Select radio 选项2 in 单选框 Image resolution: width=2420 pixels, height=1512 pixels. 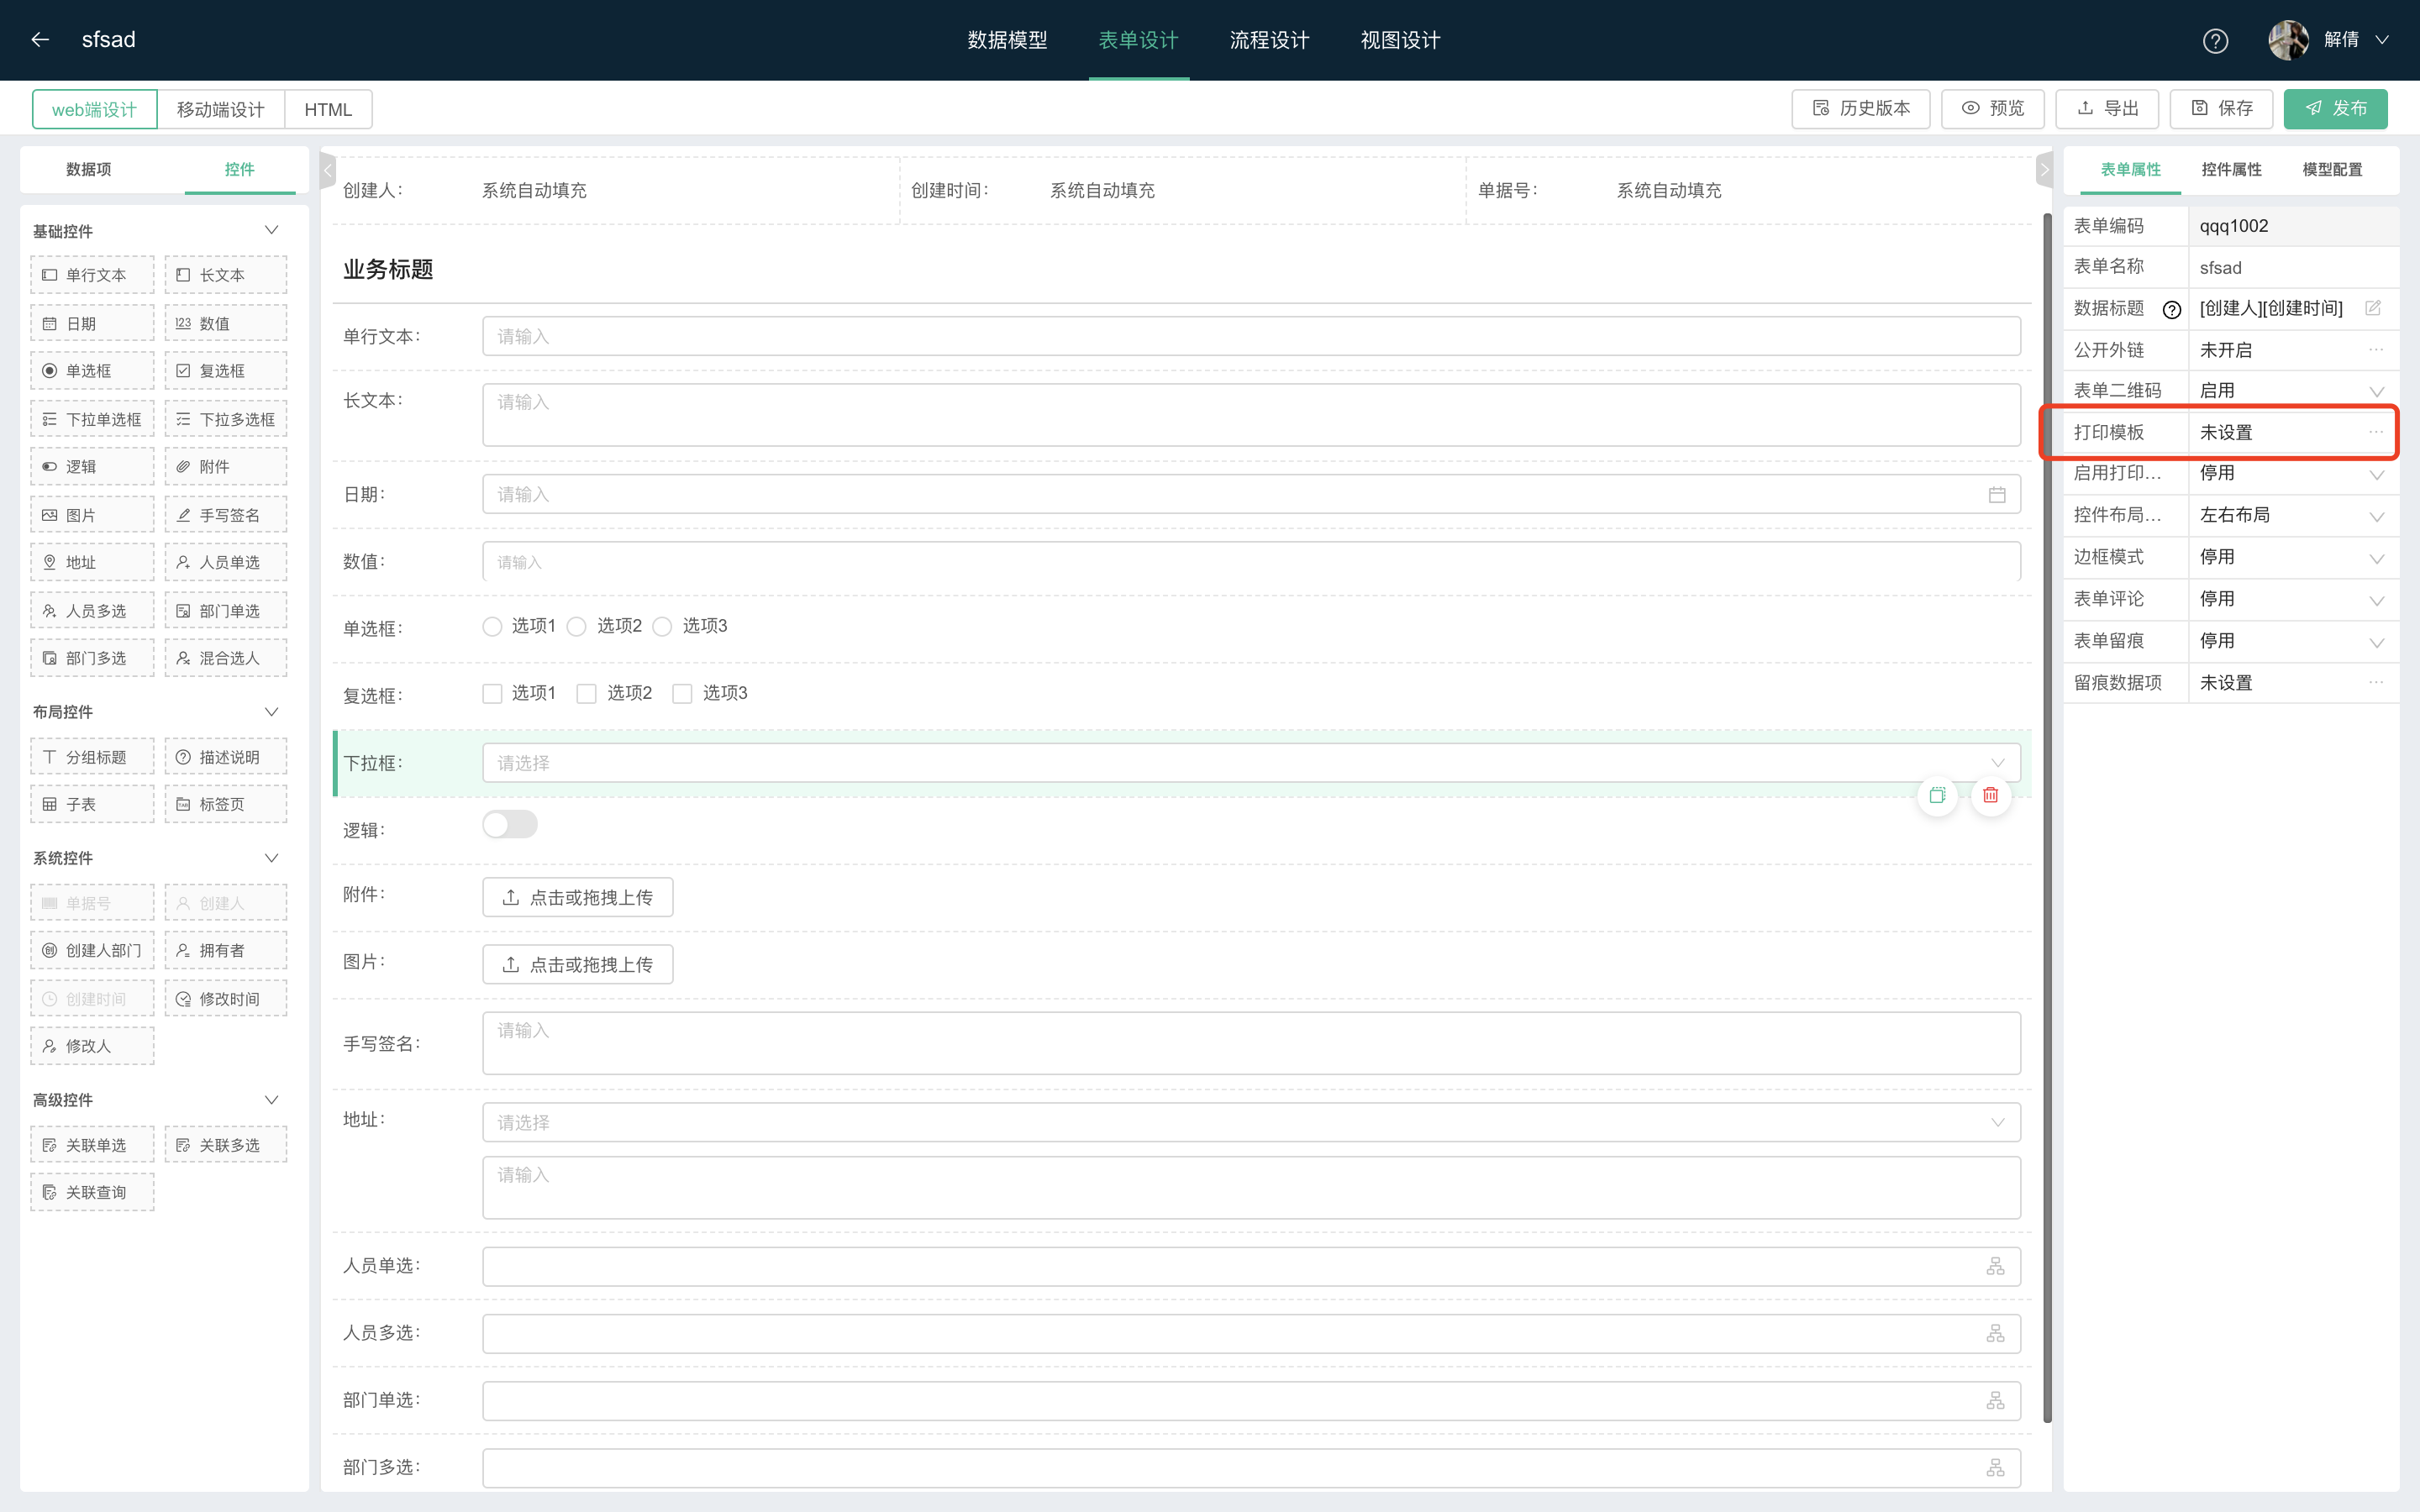point(577,627)
